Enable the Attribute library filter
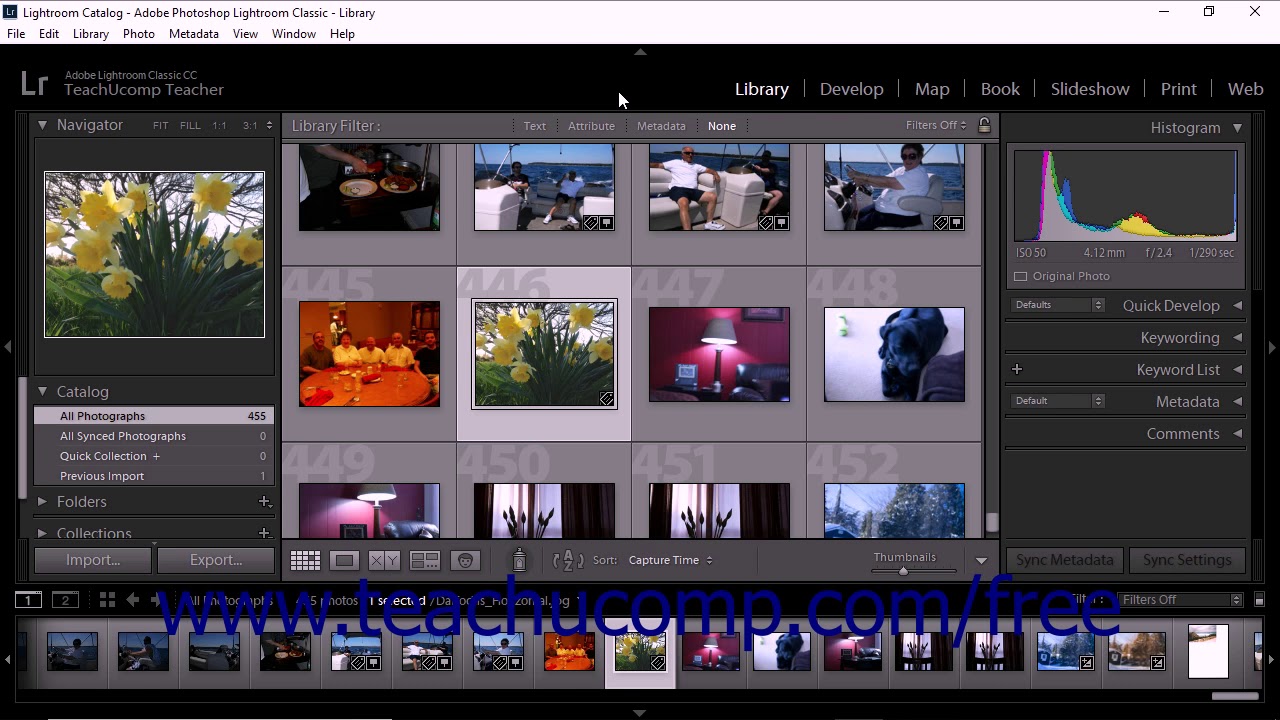This screenshot has width=1280, height=720. (591, 126)
